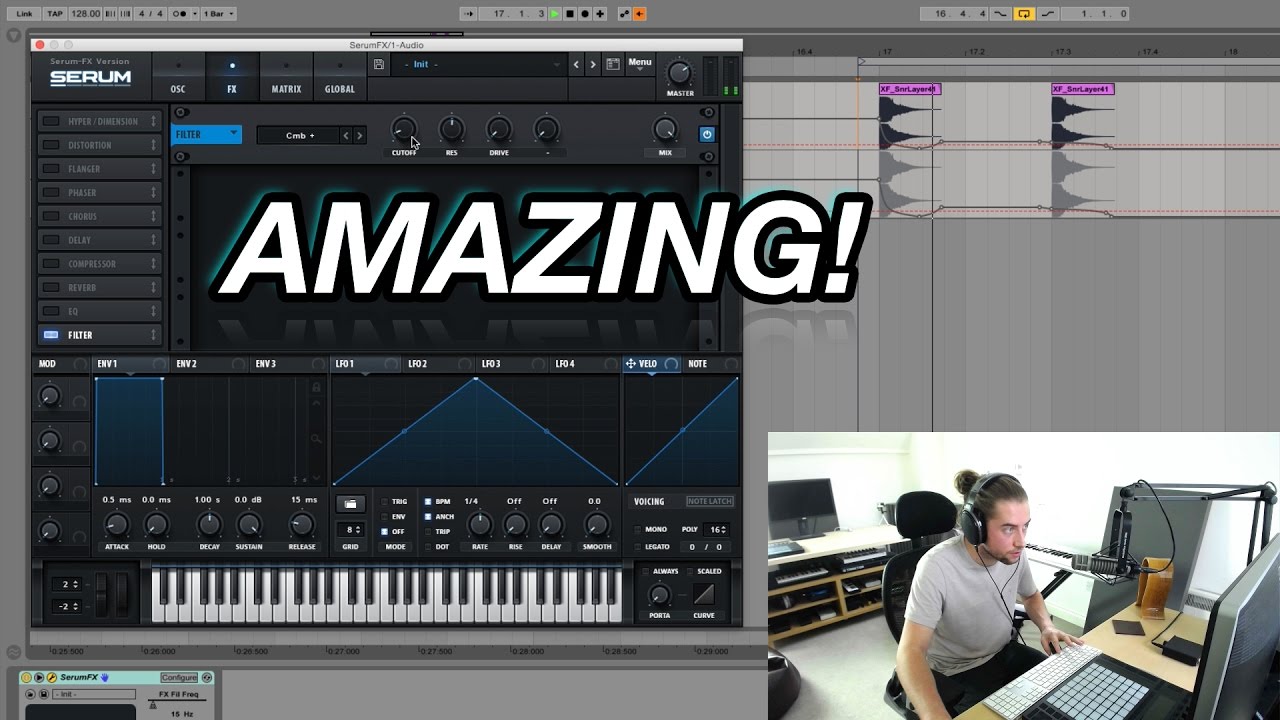Click the Ableton tempo field 128.00
Viewport: 1280px width, 720px height.
pyautogui.click(x=86, y=14)
